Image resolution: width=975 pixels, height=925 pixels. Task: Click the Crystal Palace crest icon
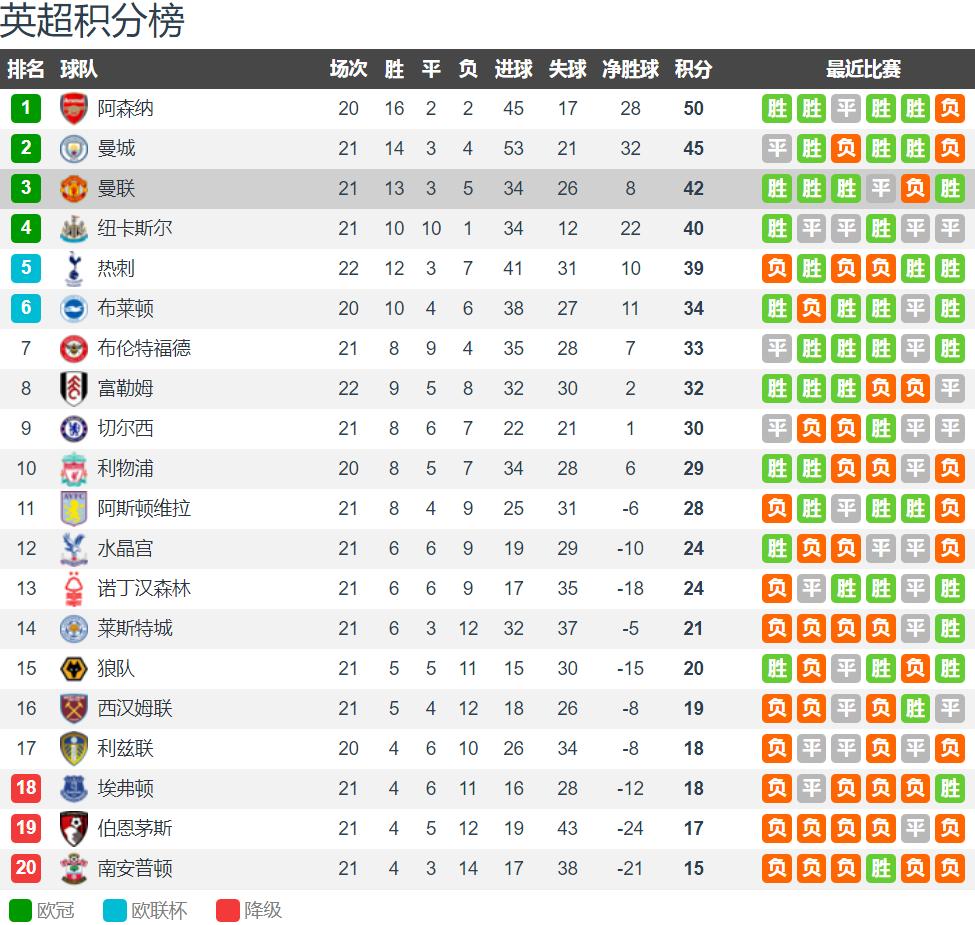coord(74,549)
